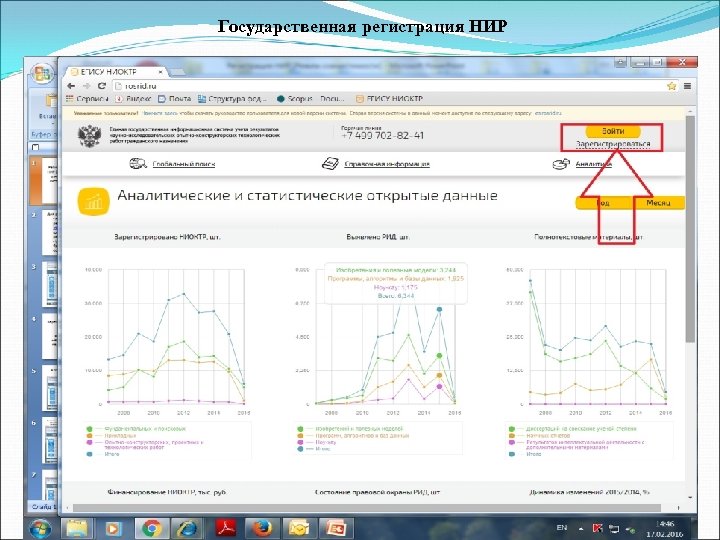Select PowerPoint slide 5 thumbnail behind browser

point(50,388)
